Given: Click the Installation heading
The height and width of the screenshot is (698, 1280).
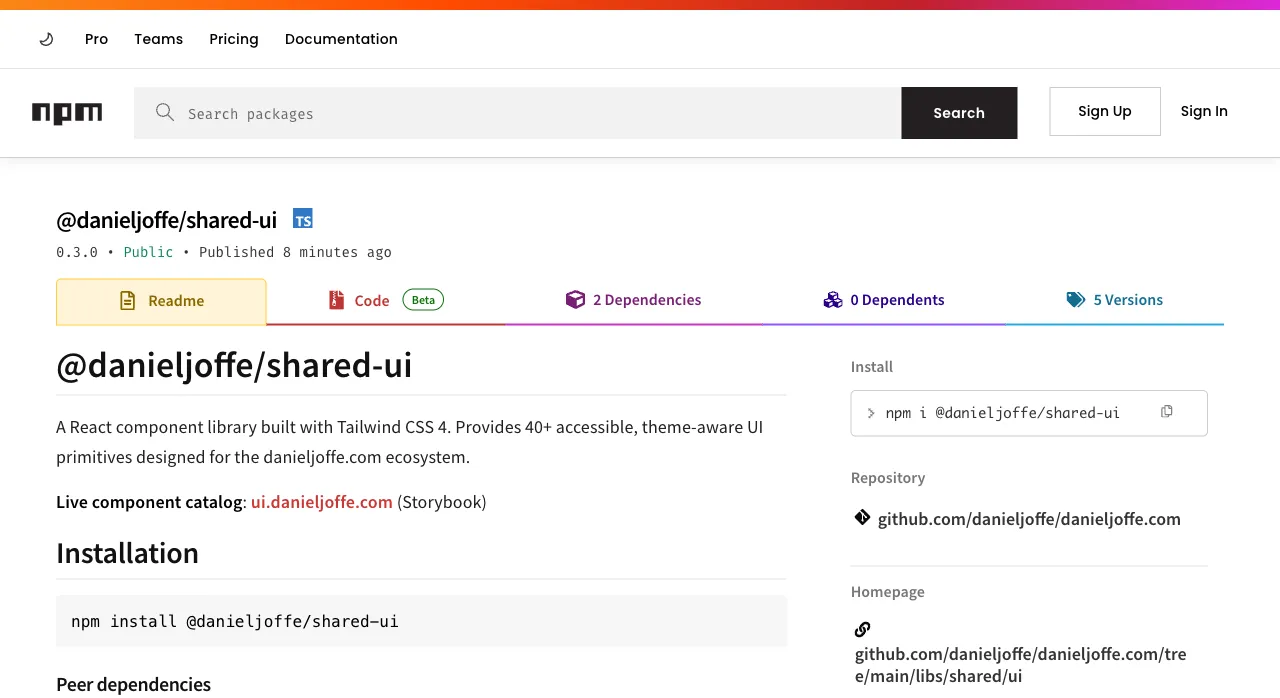Looking at the screenshot, I should [x=127, y=553].
